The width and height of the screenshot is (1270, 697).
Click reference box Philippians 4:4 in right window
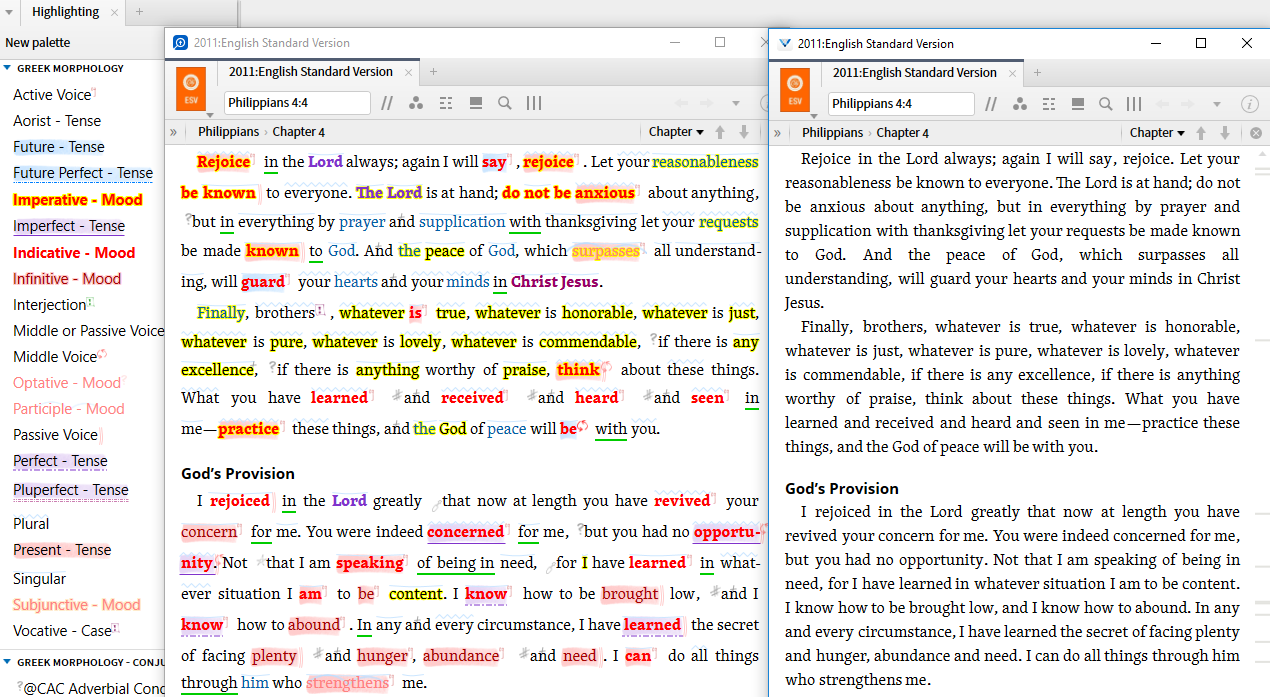901,104
